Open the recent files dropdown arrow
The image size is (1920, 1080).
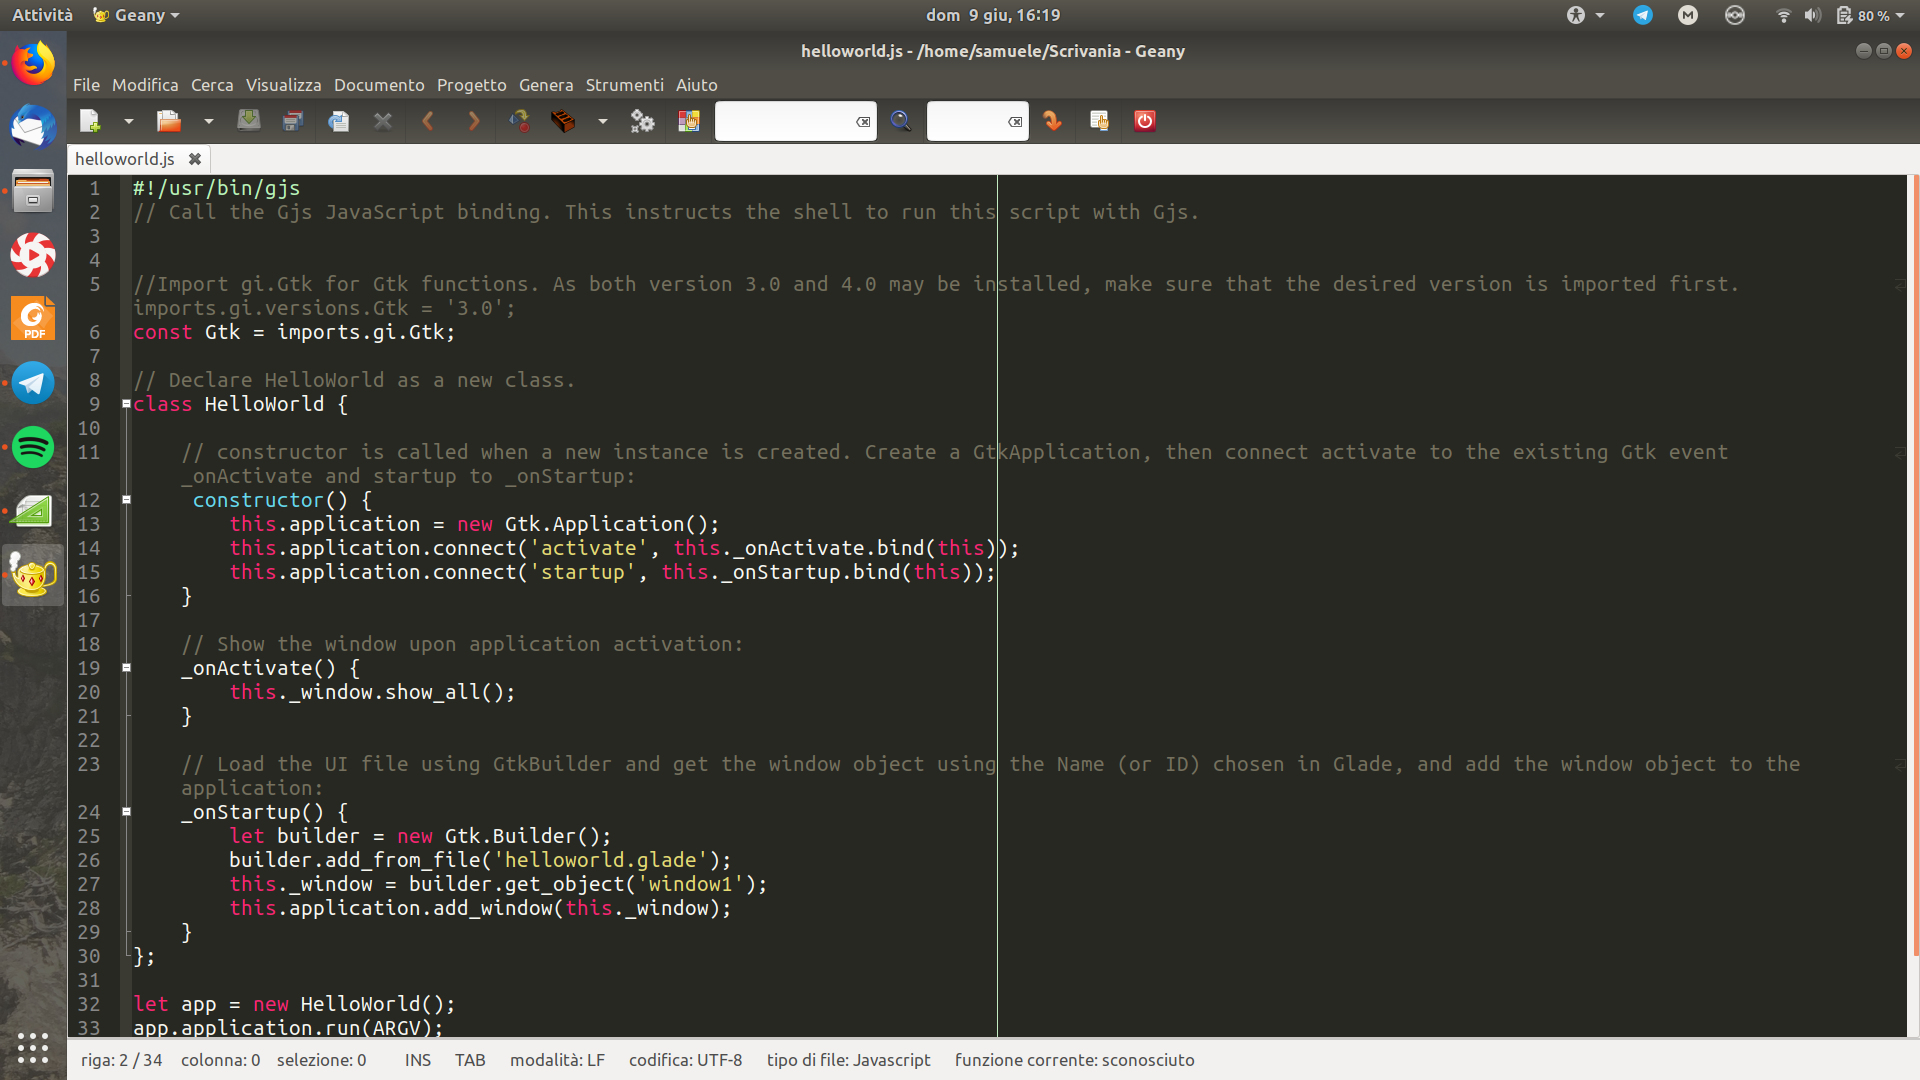(x=208, y=121)
